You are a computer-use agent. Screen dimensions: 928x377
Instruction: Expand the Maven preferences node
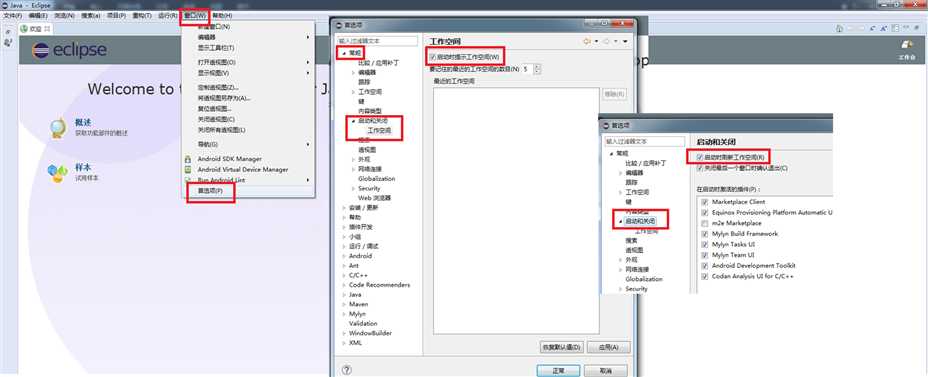(344, 304)
